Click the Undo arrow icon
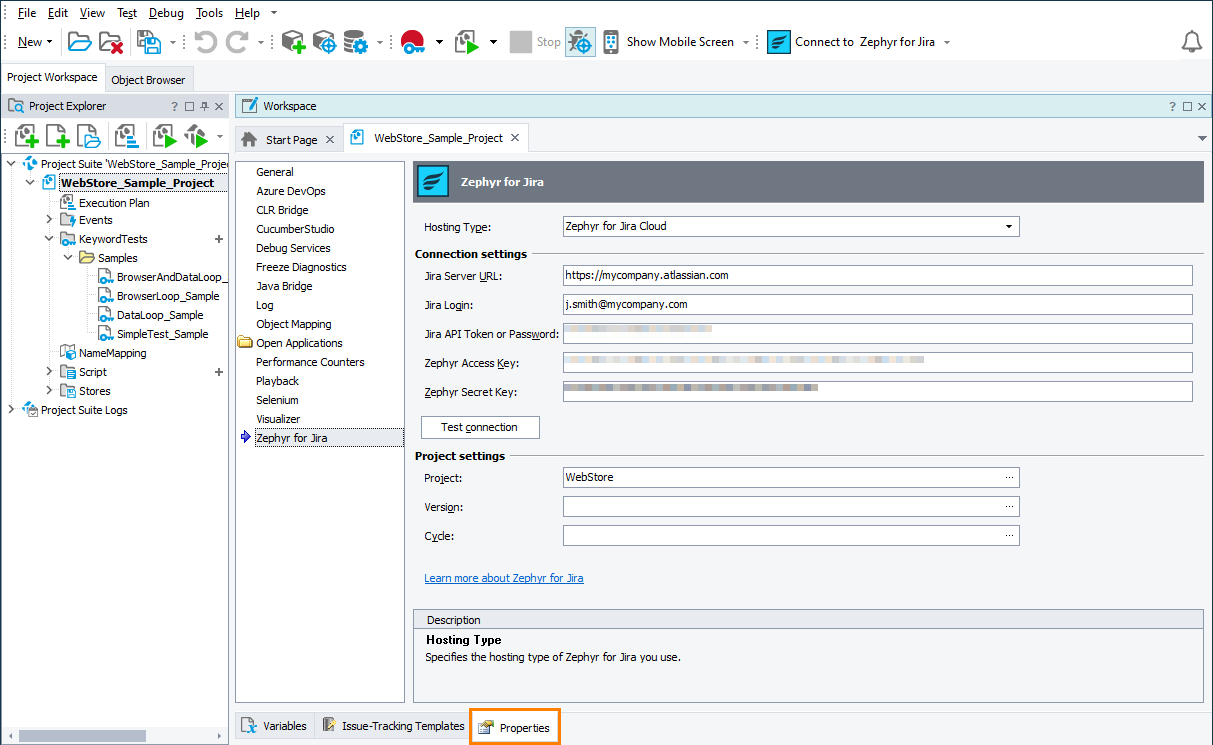Image resolution: width=1213 pixels, height=745 pixels. point(207,42)
